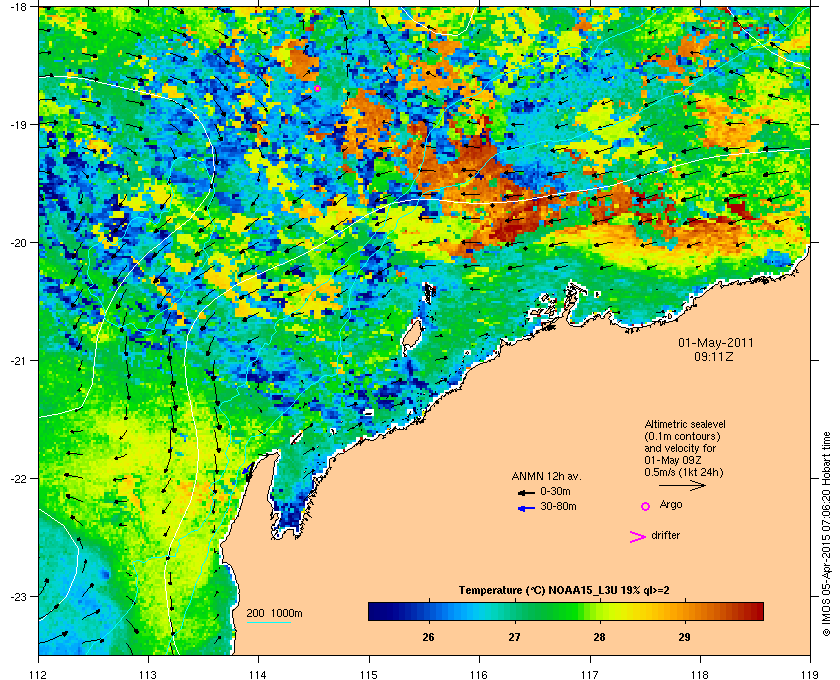Image resolution: width=840 pixels, height=680 pixels.
Task: Click the temperature colorbar at 26
Action: (428, 611)
